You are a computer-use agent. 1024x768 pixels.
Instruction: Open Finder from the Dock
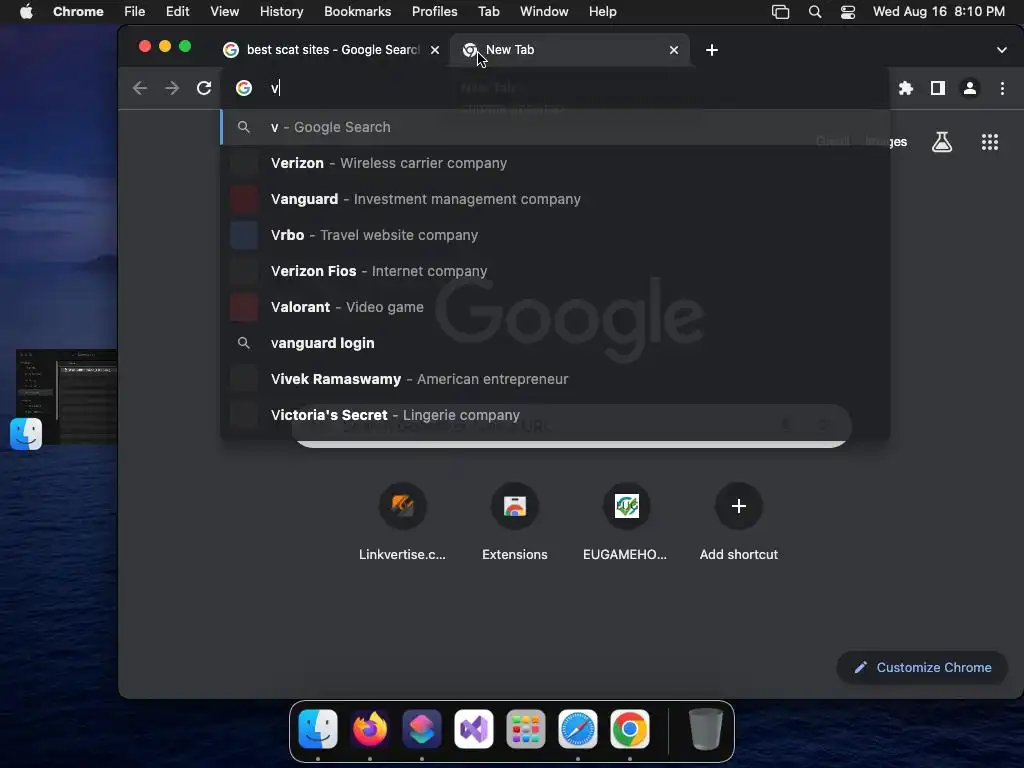coord(318,729)
